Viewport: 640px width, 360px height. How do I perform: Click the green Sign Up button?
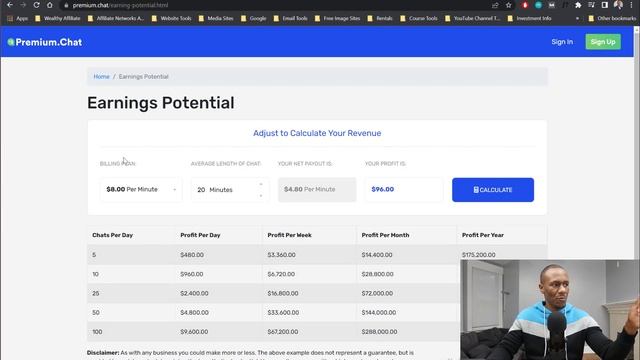pos(603,42)
